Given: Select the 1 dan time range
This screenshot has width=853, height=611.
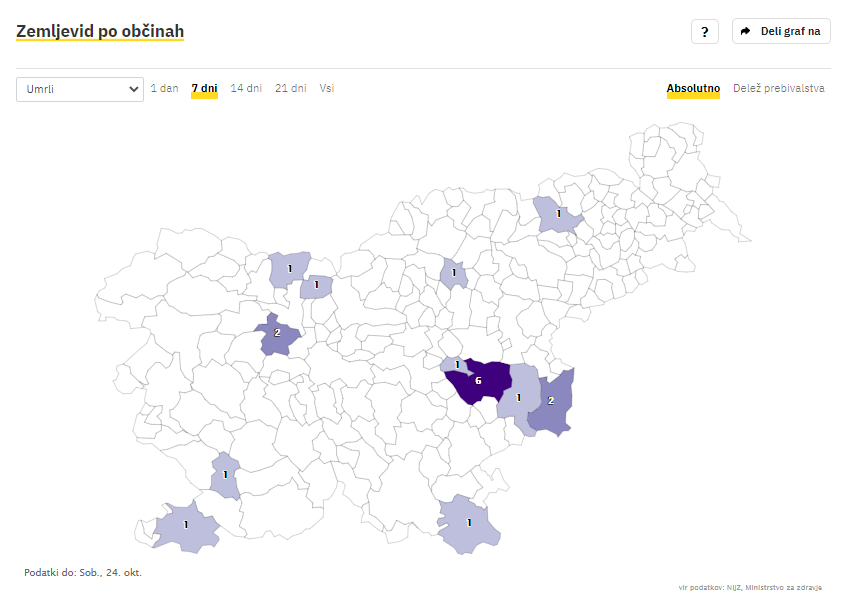Looking at the screenshot, I should (x=164, y=88).
